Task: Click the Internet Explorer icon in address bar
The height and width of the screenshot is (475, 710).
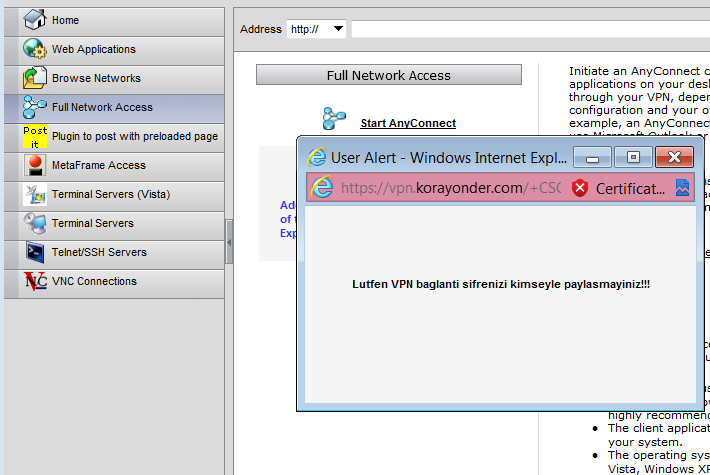Action: click(x=322, y=187)
